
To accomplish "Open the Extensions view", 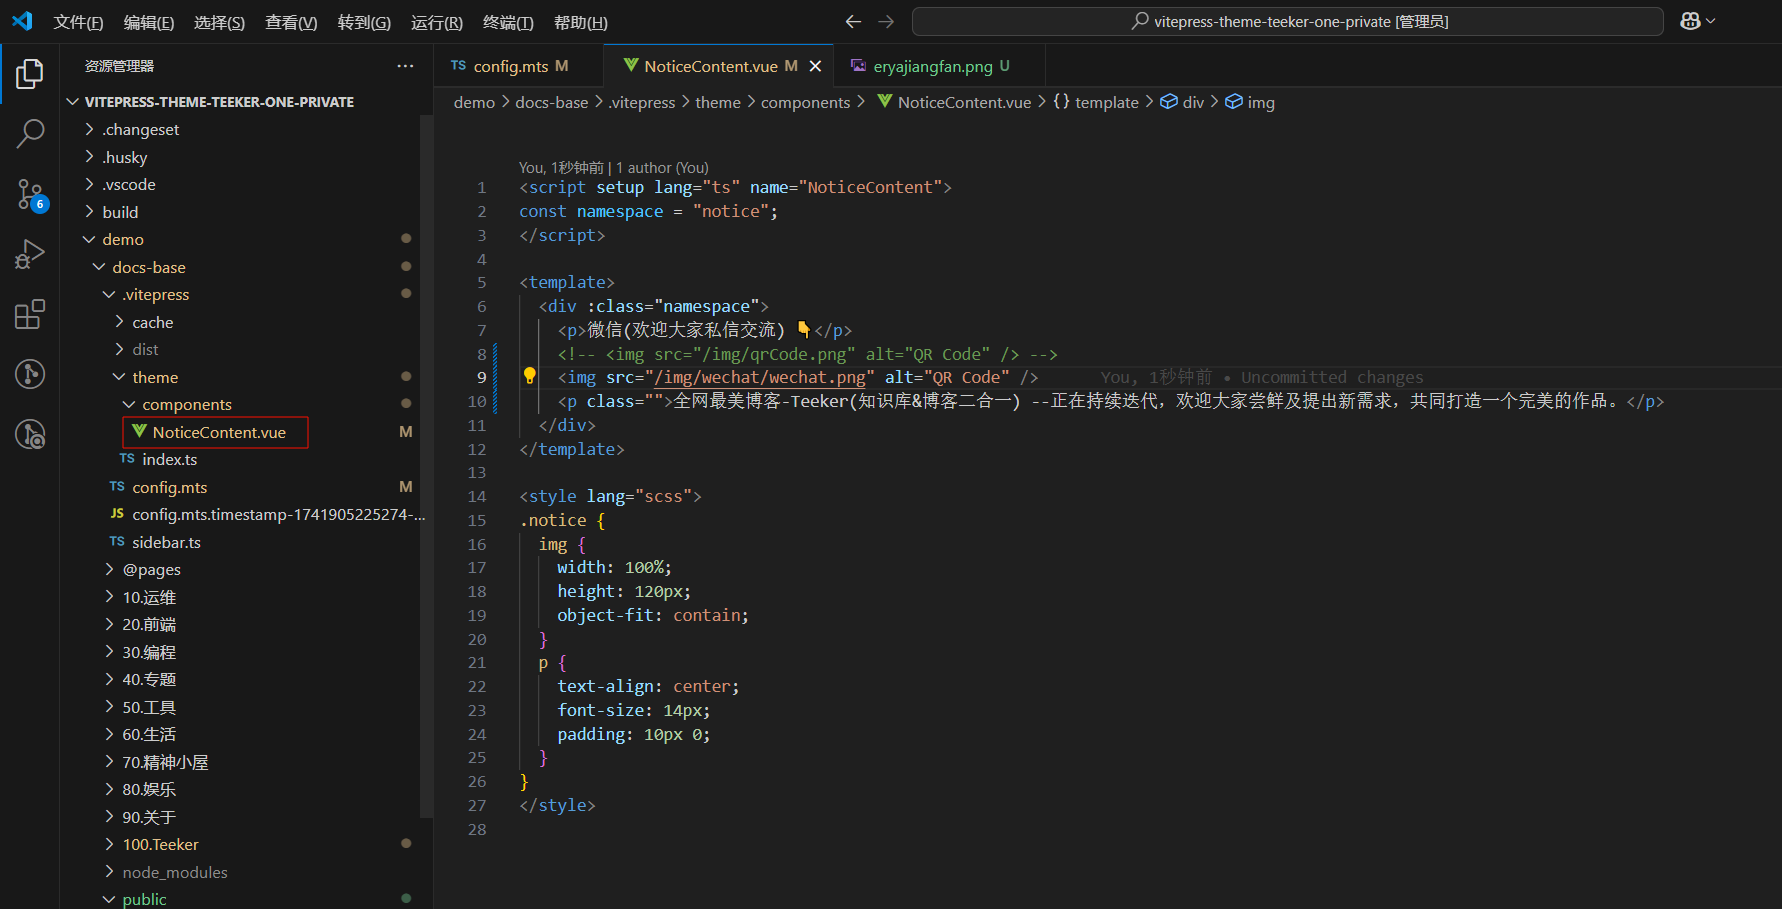I will click(30, 314).
